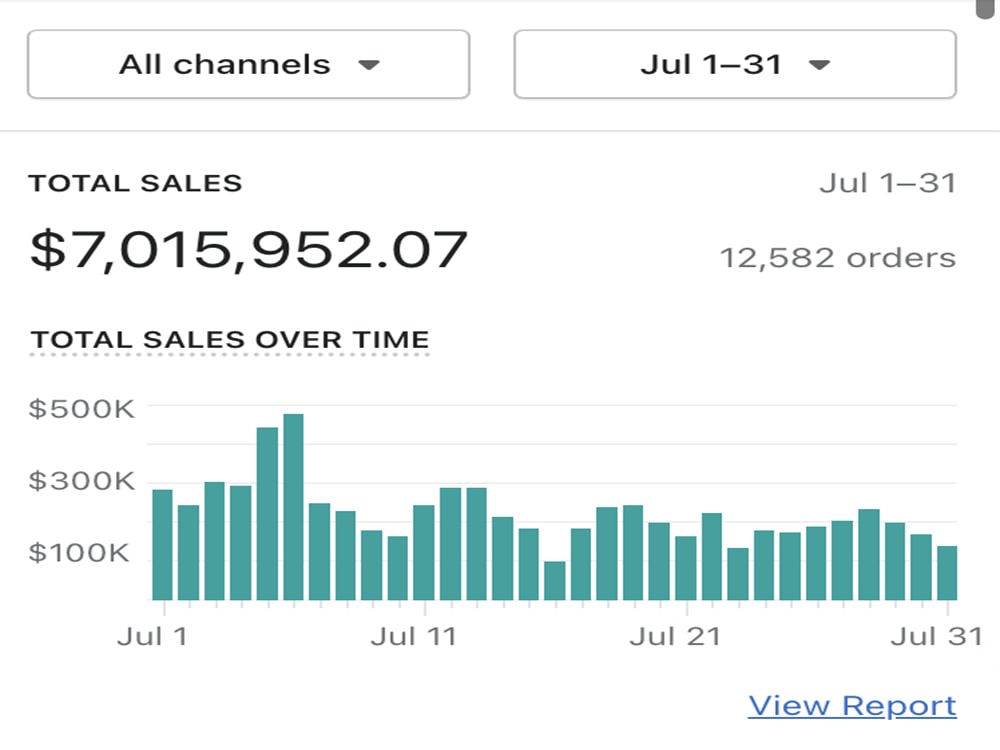1000x750 pixels.
Task: Select the last bar for Jul 31
Action: (x=947, y=573)
